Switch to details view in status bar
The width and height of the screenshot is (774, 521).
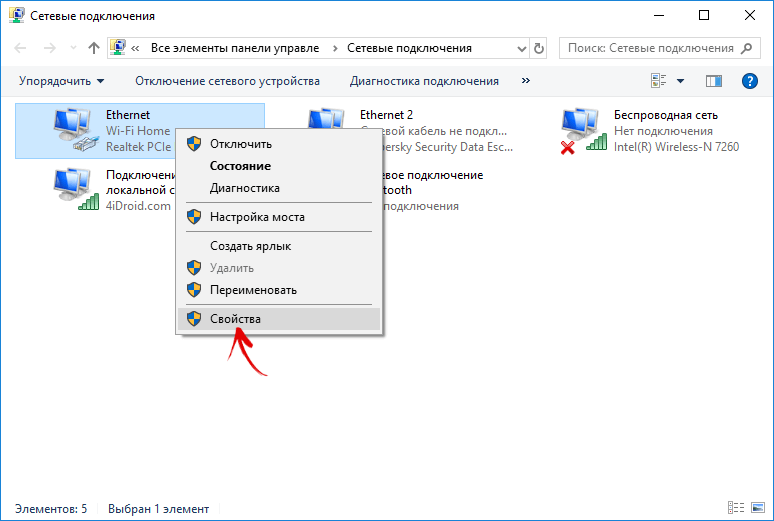click(x=736, y=507)
